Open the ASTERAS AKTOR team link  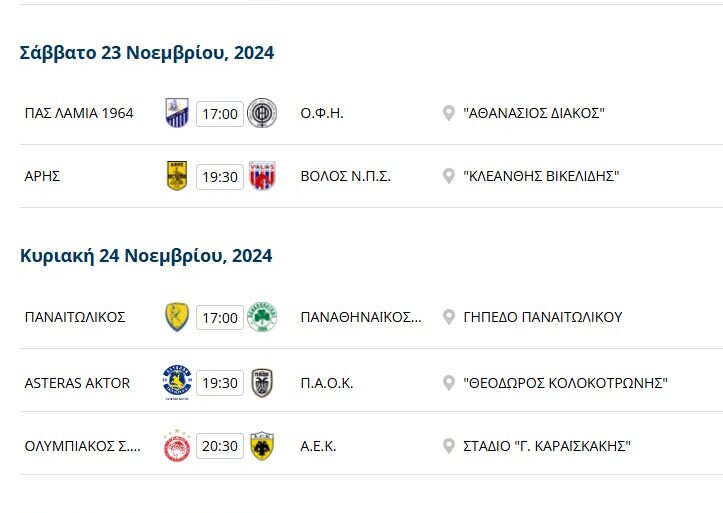[x=77, y=383]
